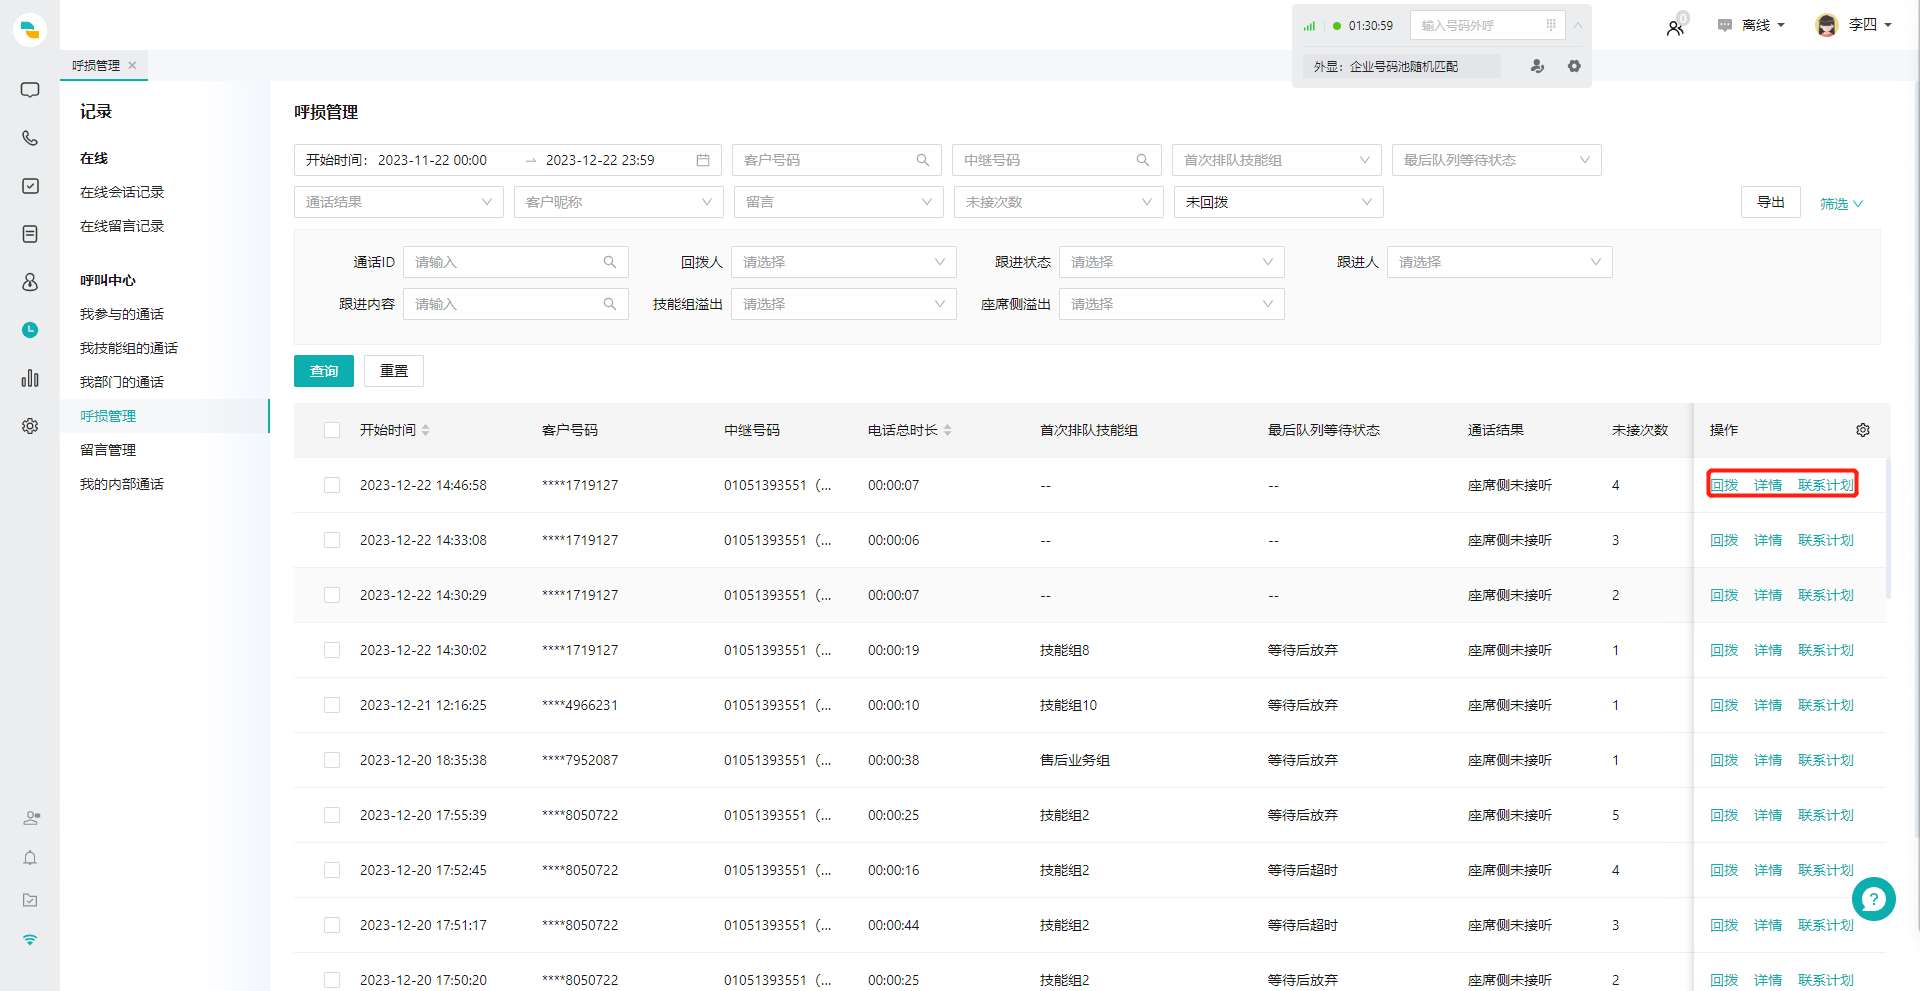Click the user contacts icon in top bar
The width and height of the screenshot is (1920, 991).
tap(1675, 28)
